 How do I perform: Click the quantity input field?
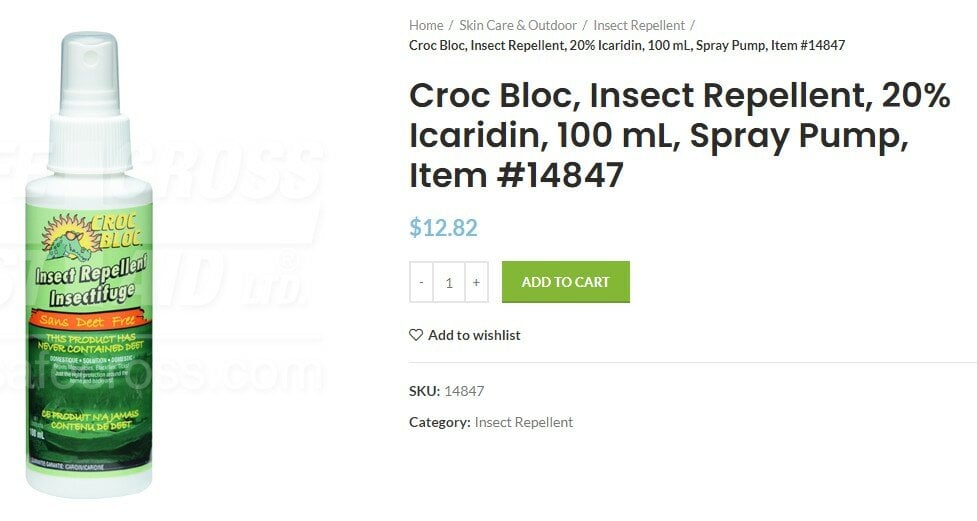click(x=449, y=282)
